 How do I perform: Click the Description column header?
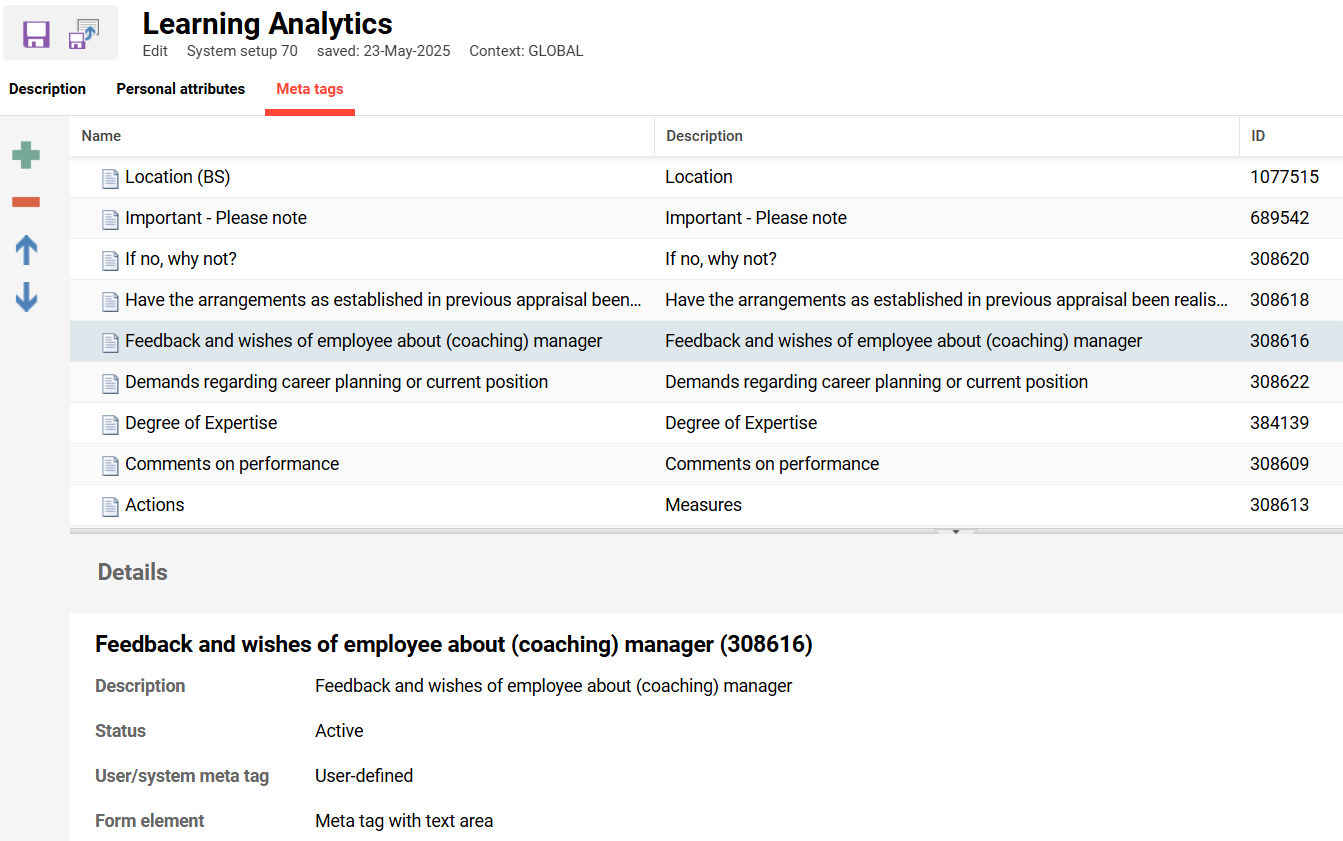click(704, 136)
